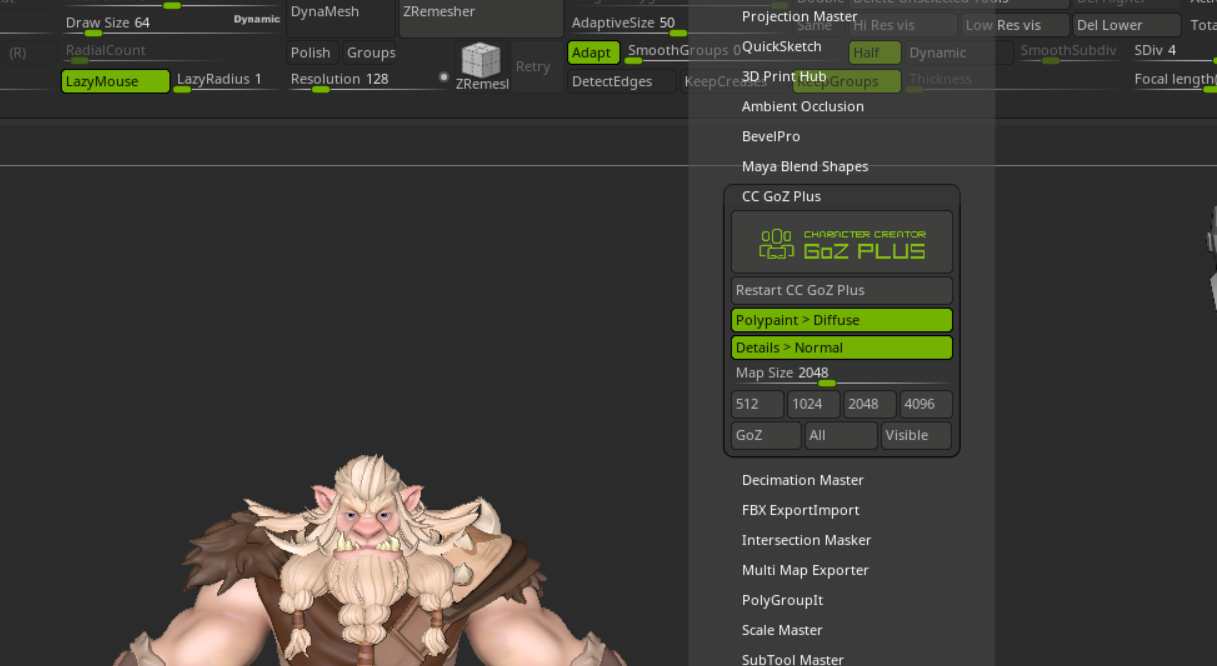Disable Details > Normal option
Screen dimensions: 1217x666
pyautogui.click(x=842, y=347)
